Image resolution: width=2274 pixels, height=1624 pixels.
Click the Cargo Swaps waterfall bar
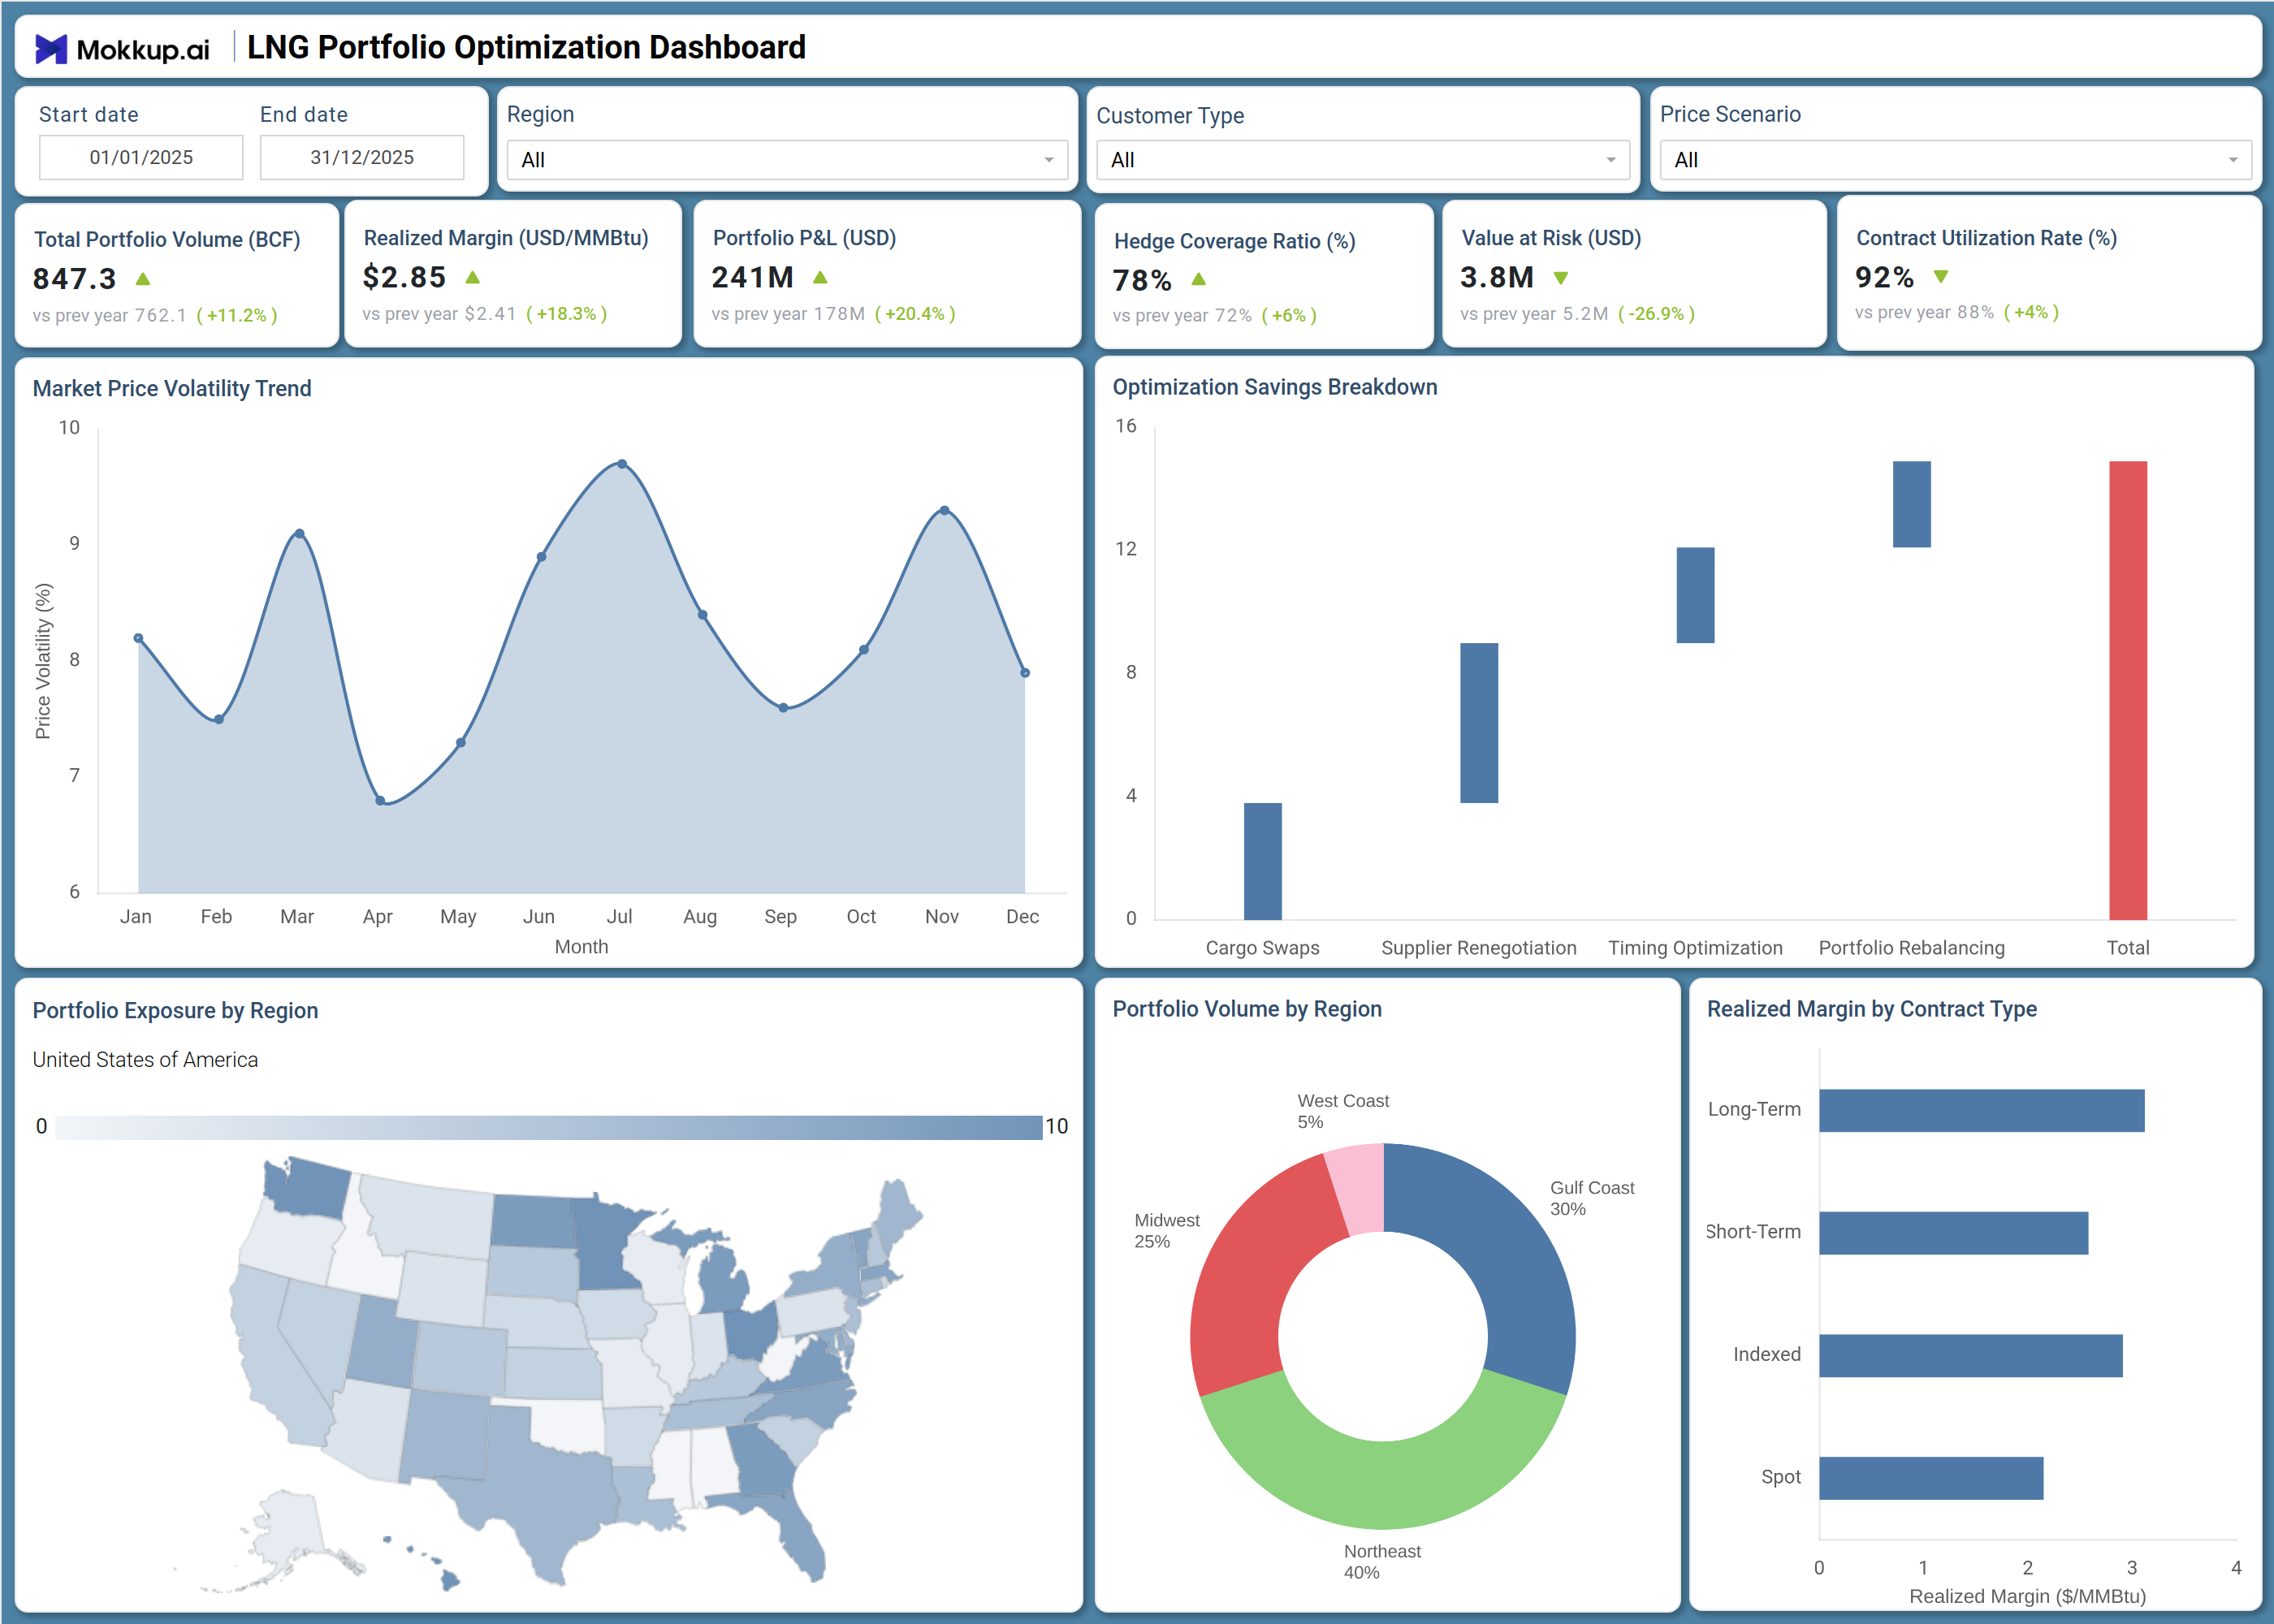(1263, 861)
